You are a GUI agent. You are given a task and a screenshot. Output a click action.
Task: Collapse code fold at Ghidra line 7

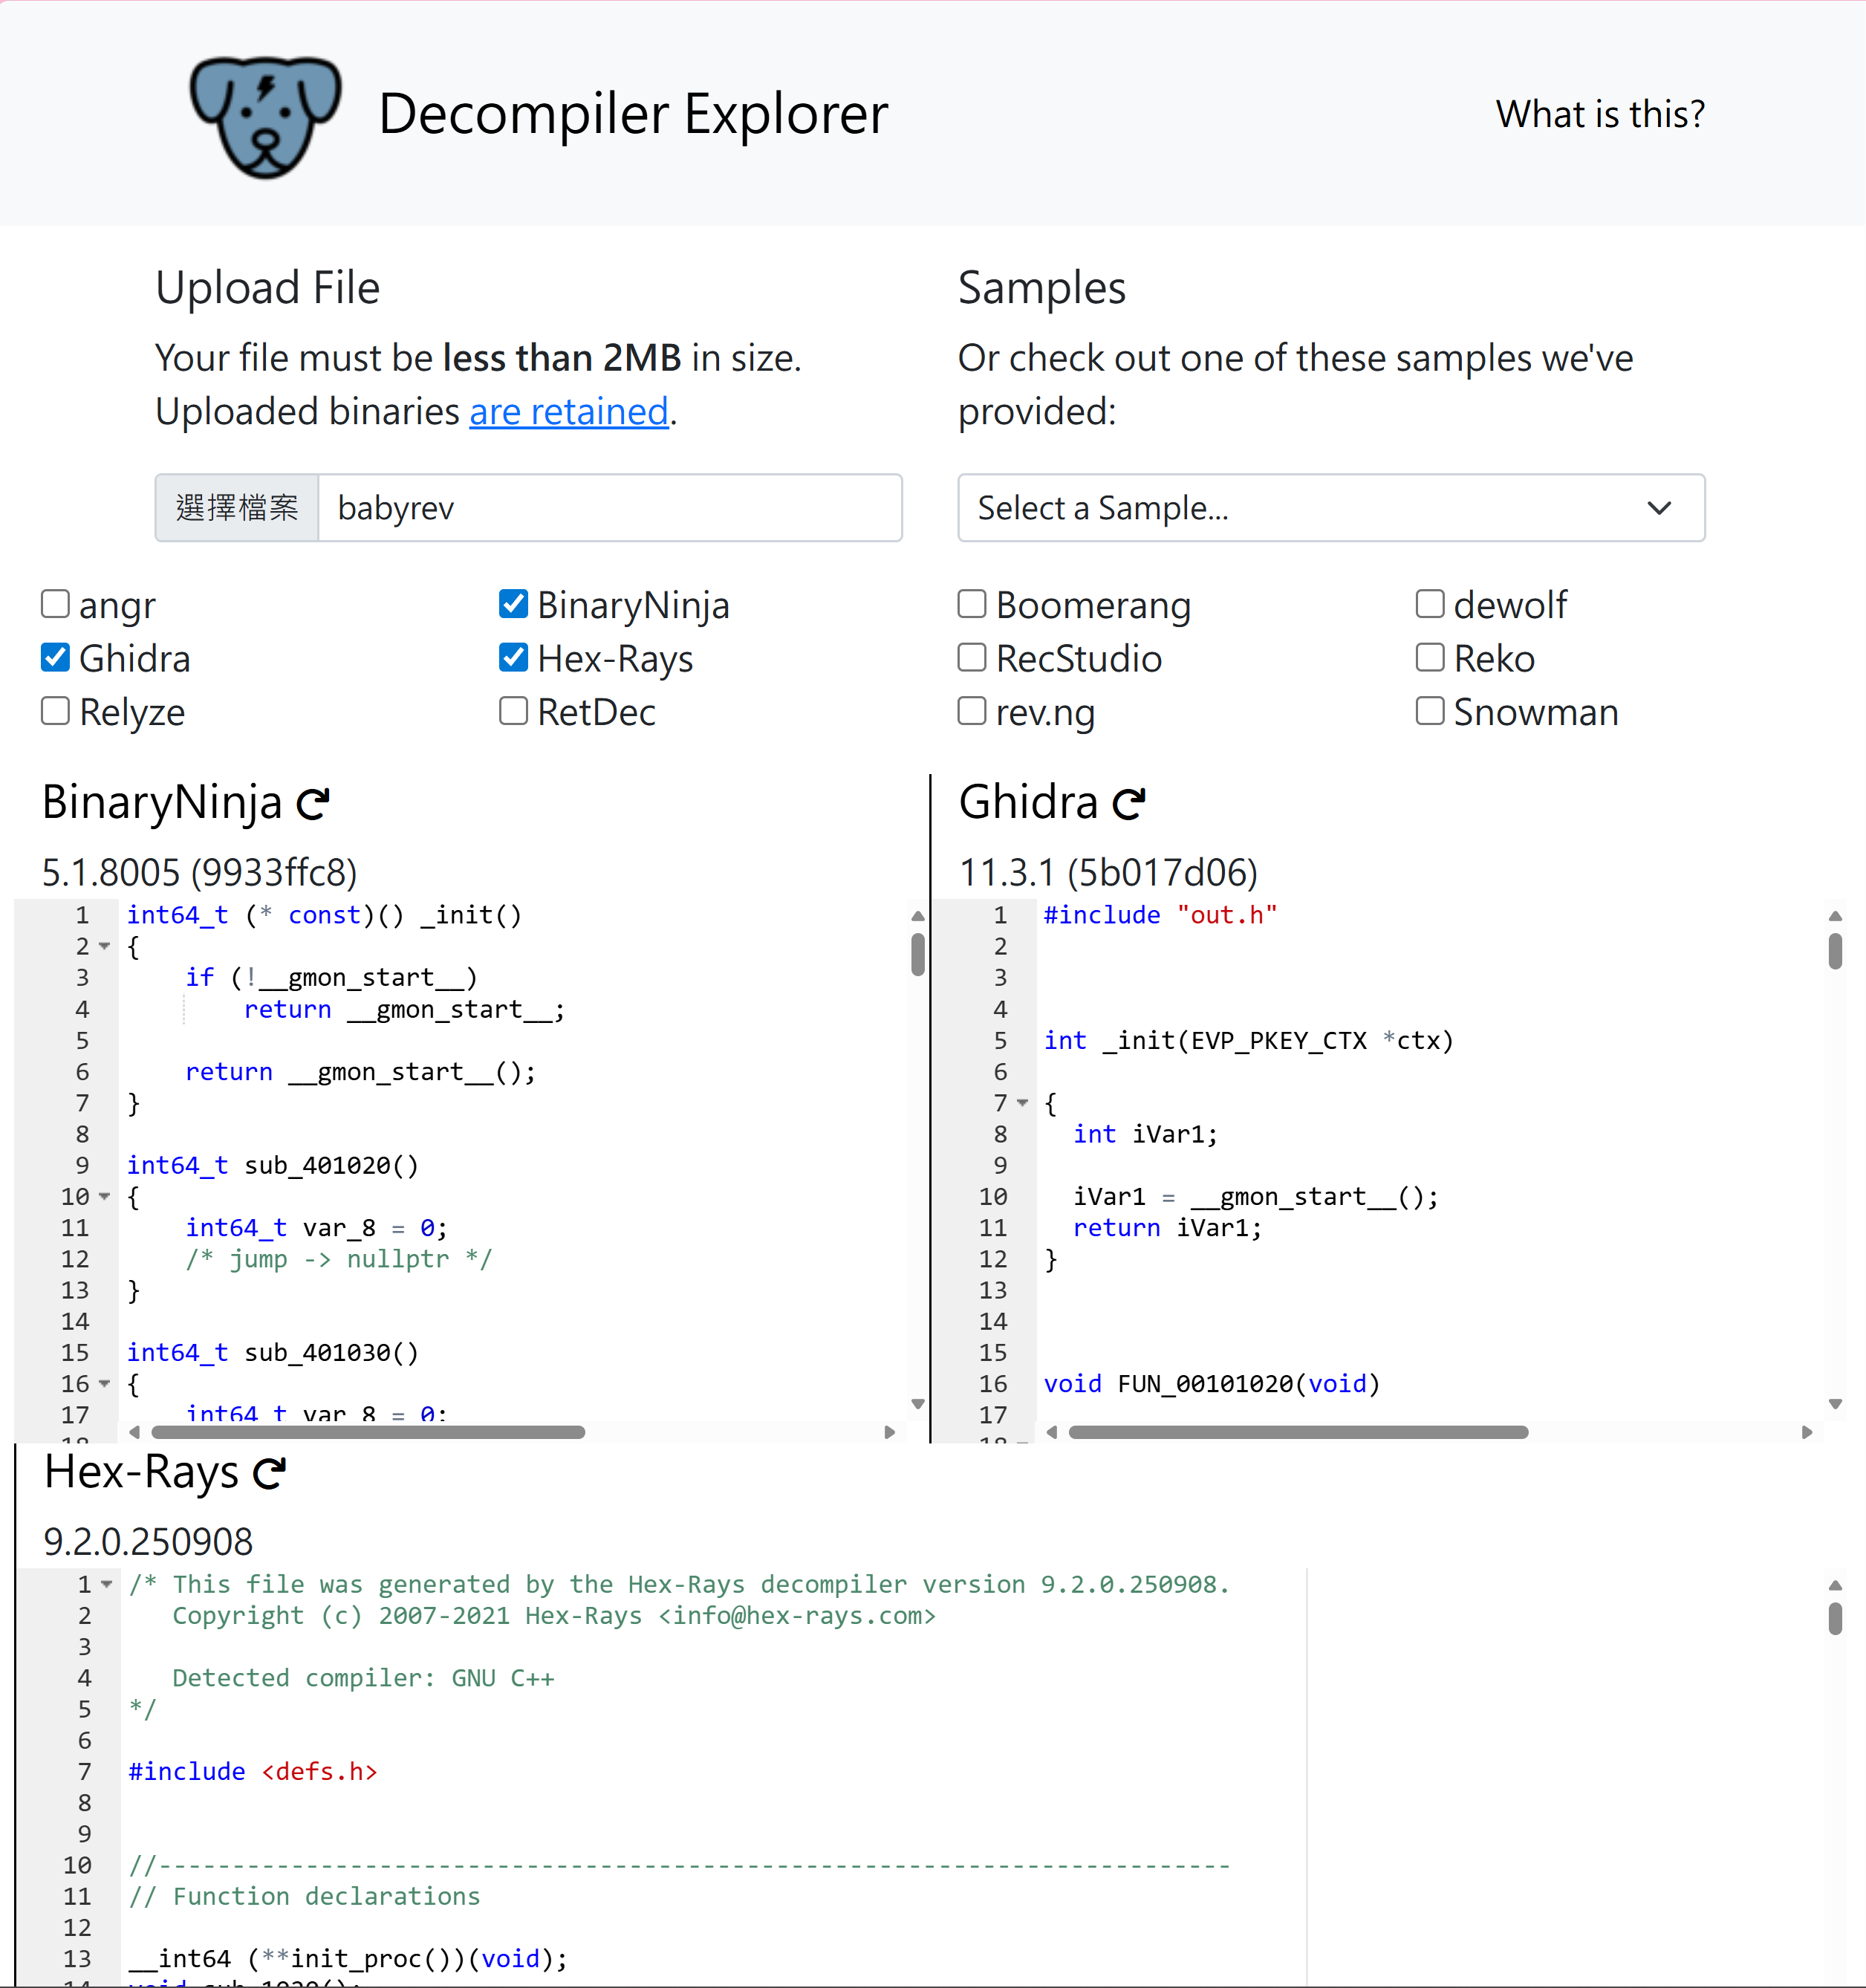coord(1022,1102)
